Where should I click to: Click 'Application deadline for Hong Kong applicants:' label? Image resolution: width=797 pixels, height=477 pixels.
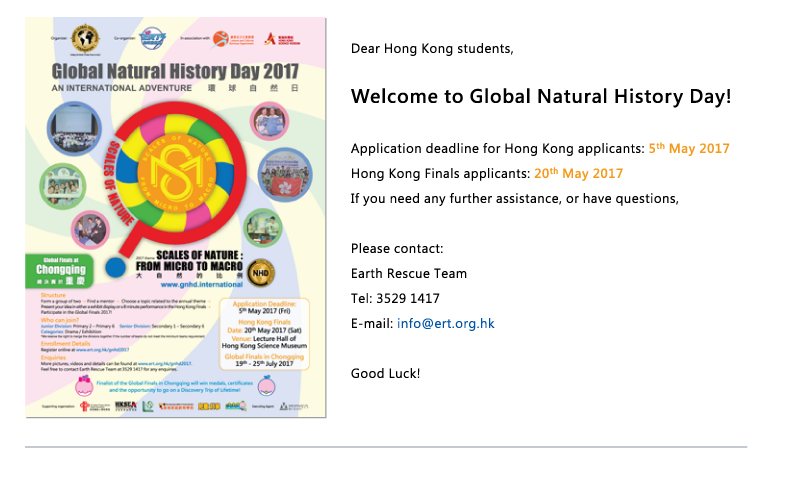click(498, 149)
